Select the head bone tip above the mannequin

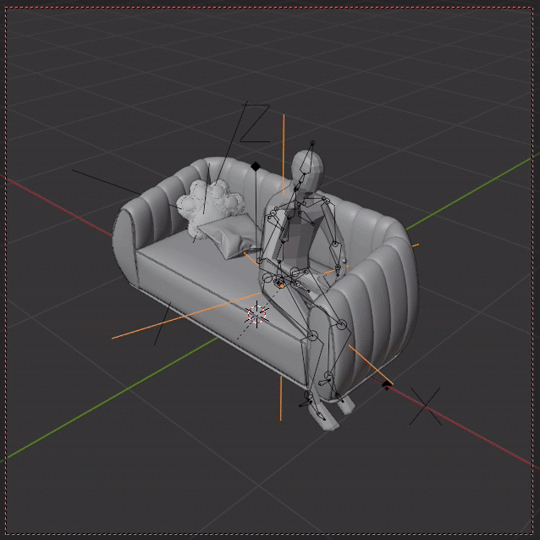pyautogui.click(x=312, y=143)
